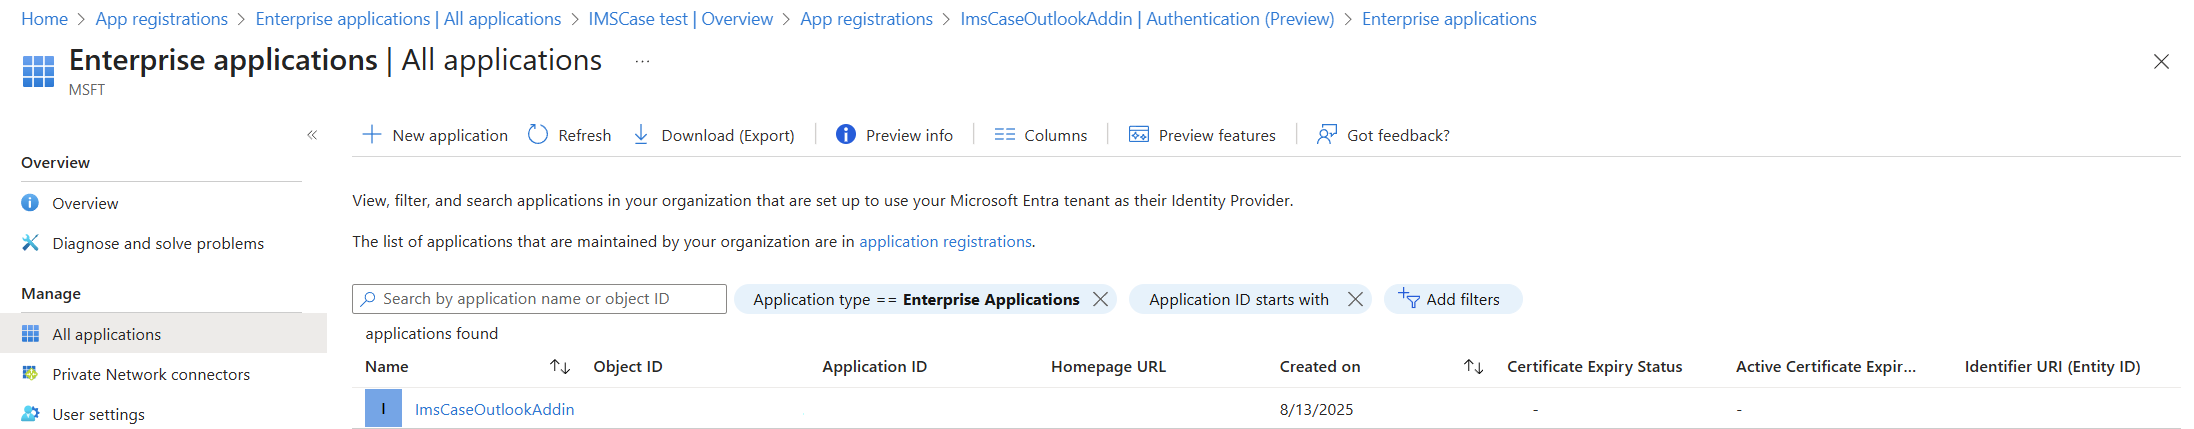2194x429 pixels.
Task: Open the ellipsis more options next to title
Action: coord(642,61)
